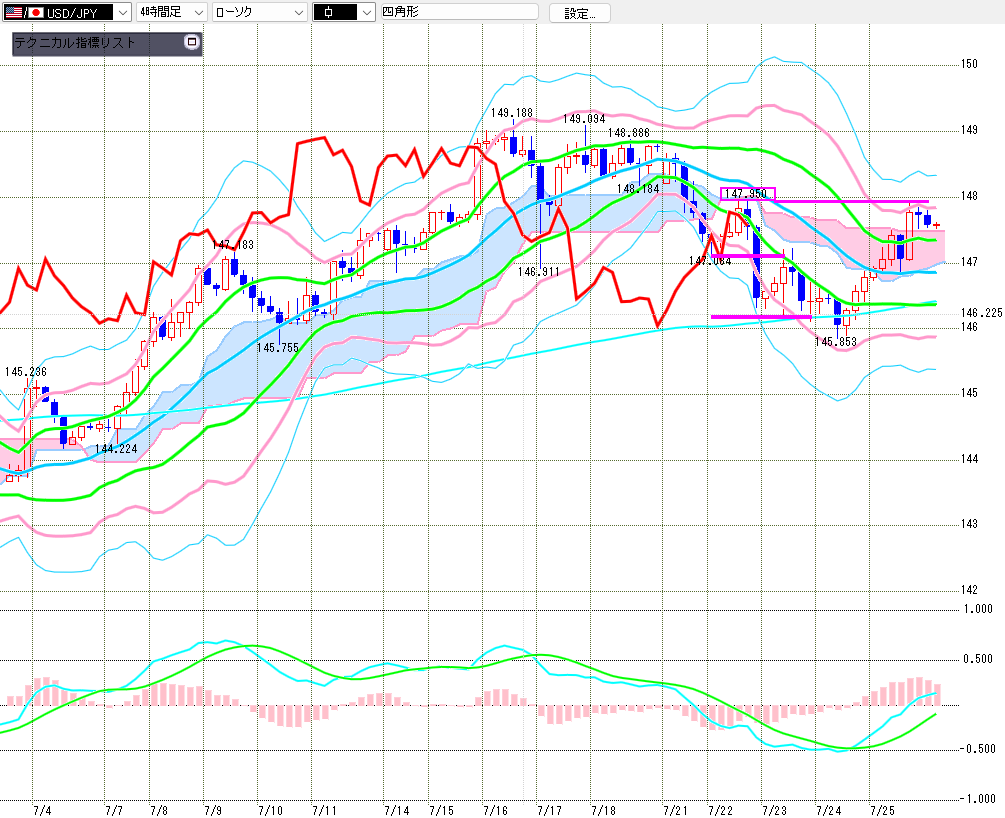Viewport: 1005px width, 818px height.
Task: Click the 7/17 date label
Action: click(x=549, y=811)
